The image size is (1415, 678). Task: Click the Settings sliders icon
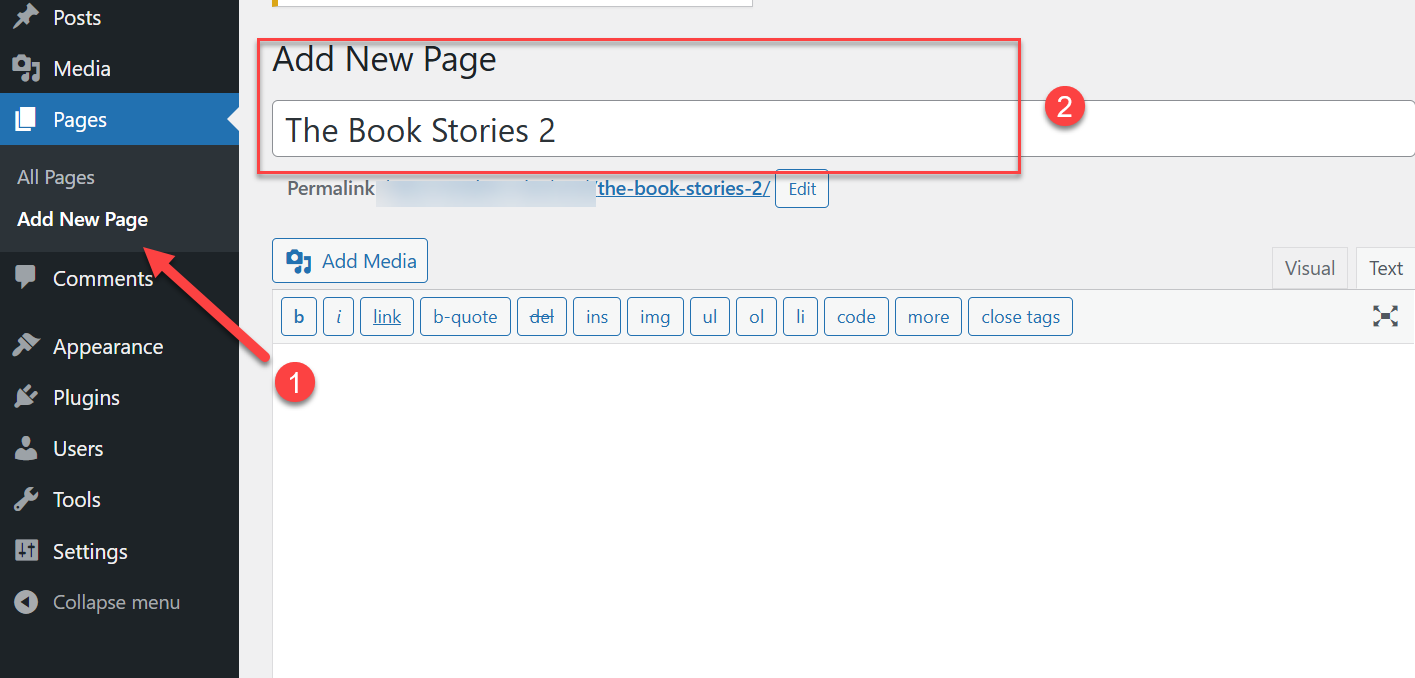click(26, 551)
